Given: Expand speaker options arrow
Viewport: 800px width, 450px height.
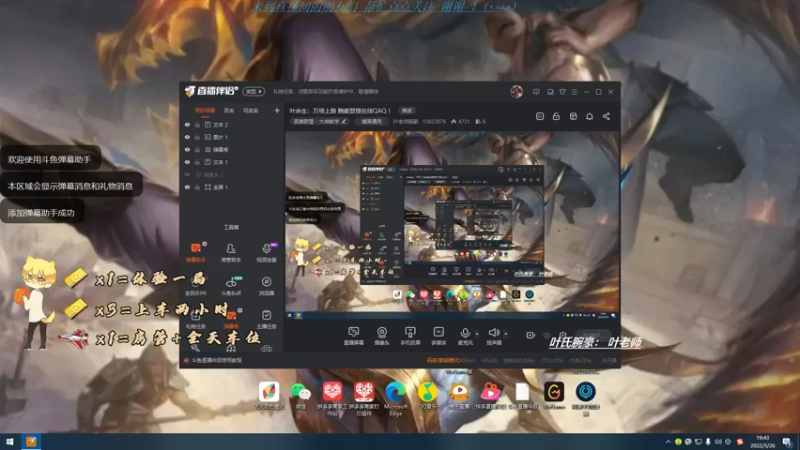Looking at the screenshot, I should pyautogui.click(x=506, y=334).
